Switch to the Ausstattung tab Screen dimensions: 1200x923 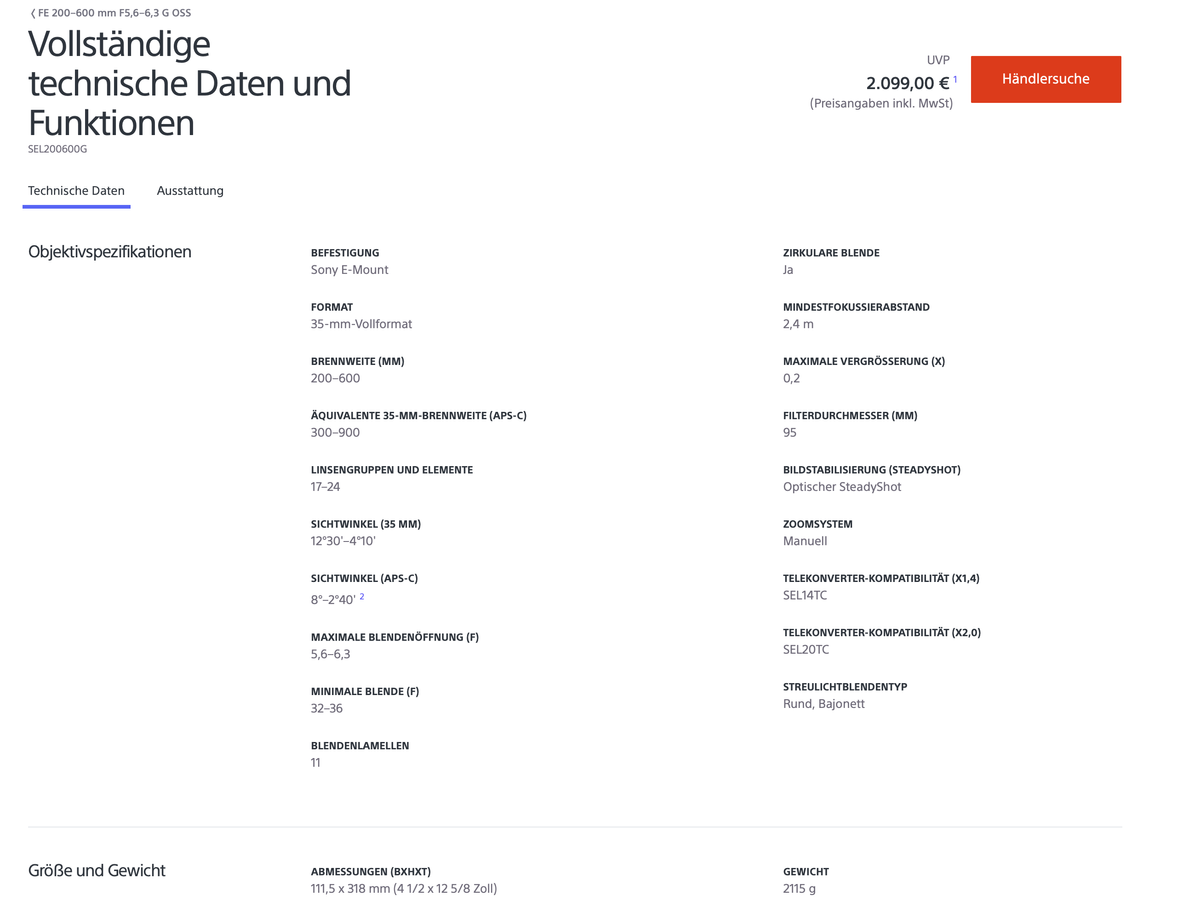[190, 190]
